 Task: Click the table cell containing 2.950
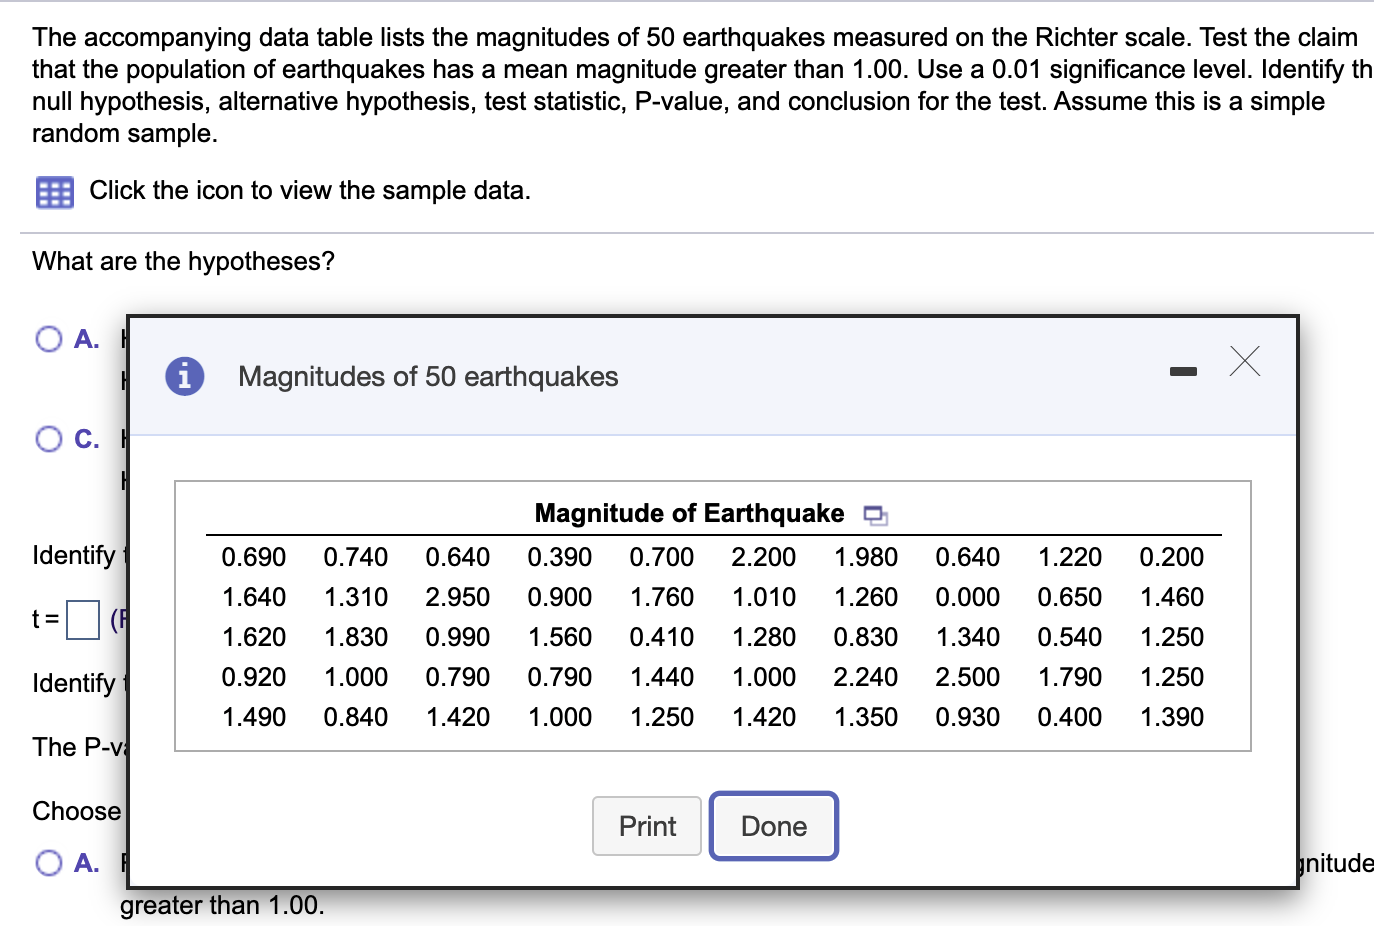(x=458, y=597)
